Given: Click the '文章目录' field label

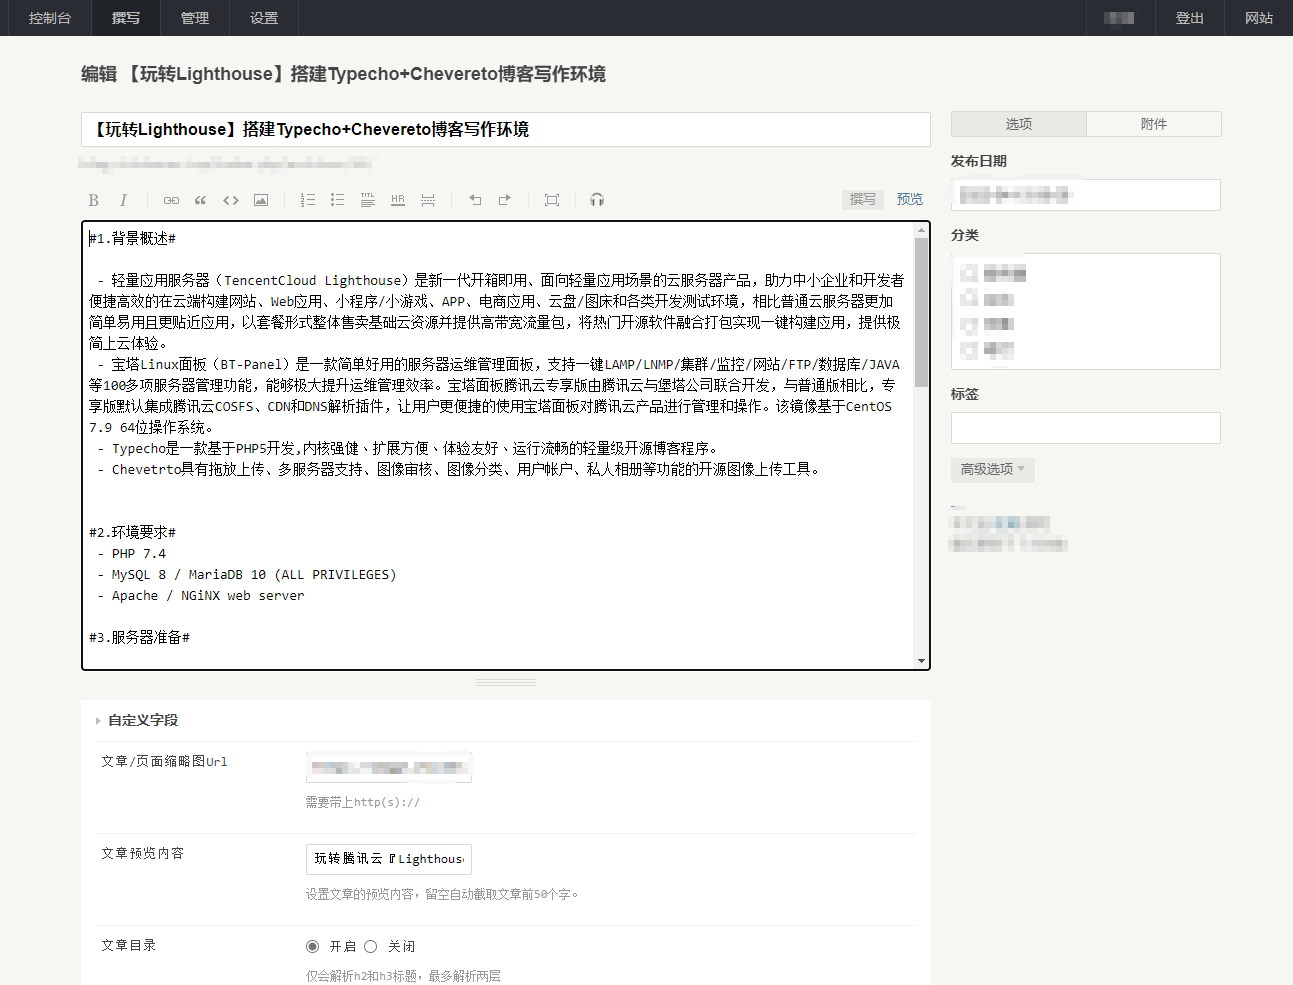Looking at the screenshot, I should pos(129,945).
